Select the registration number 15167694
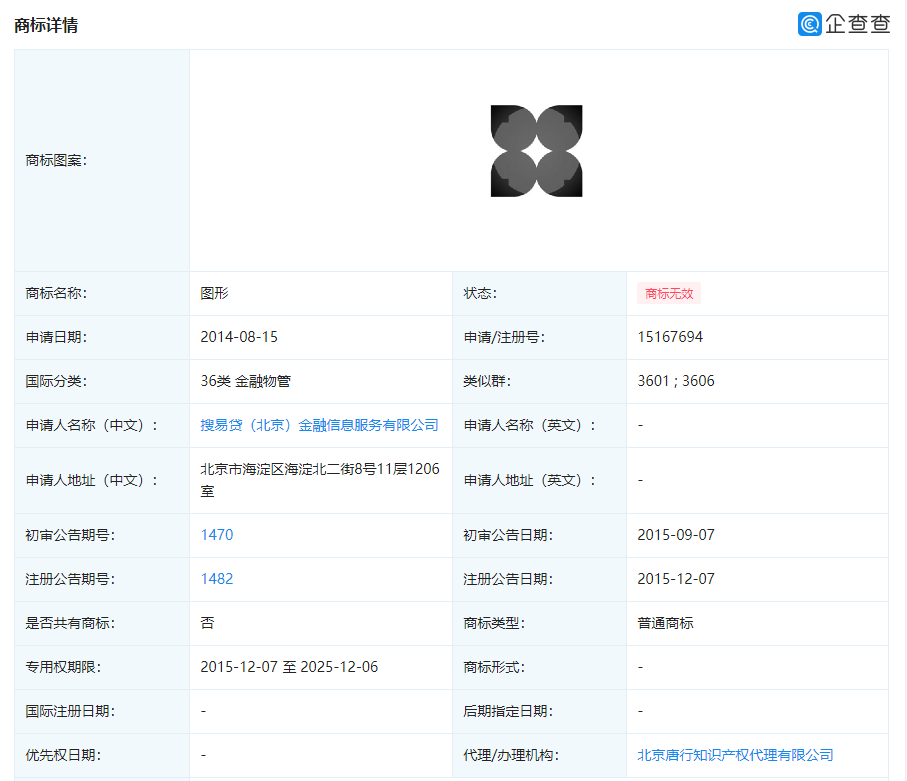907x781 pixels. point(670,337)
